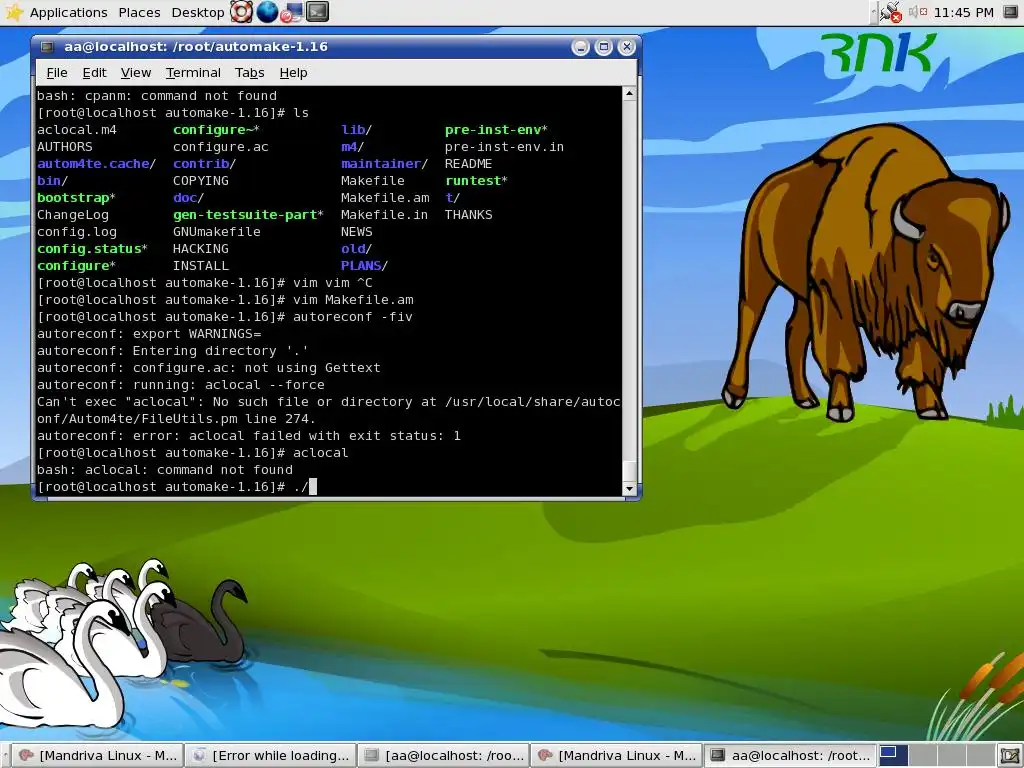Click 'Makefile.am' in the ls output

tap(385, 198)
